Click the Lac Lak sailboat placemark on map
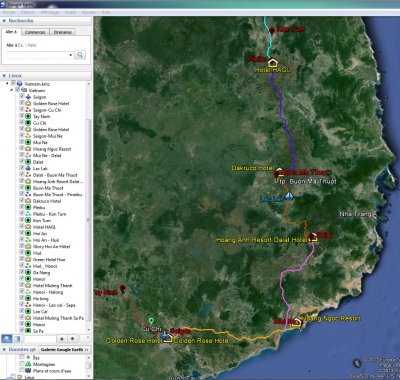 (x=289, y=196)
